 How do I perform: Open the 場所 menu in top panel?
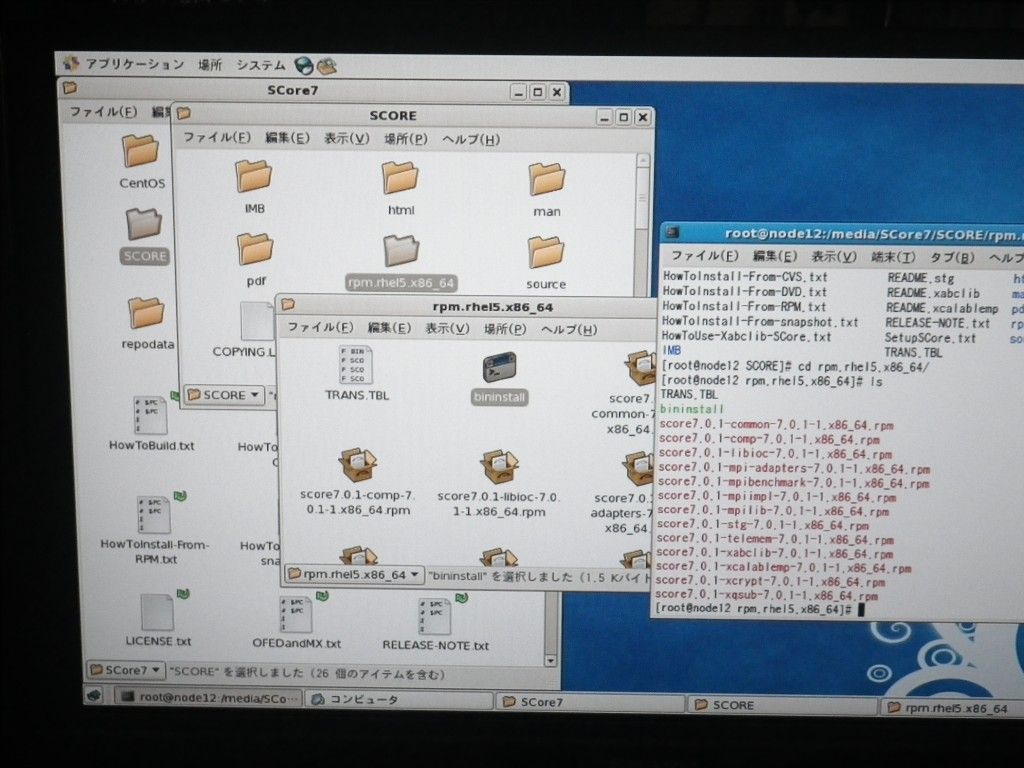coord(210,65)
